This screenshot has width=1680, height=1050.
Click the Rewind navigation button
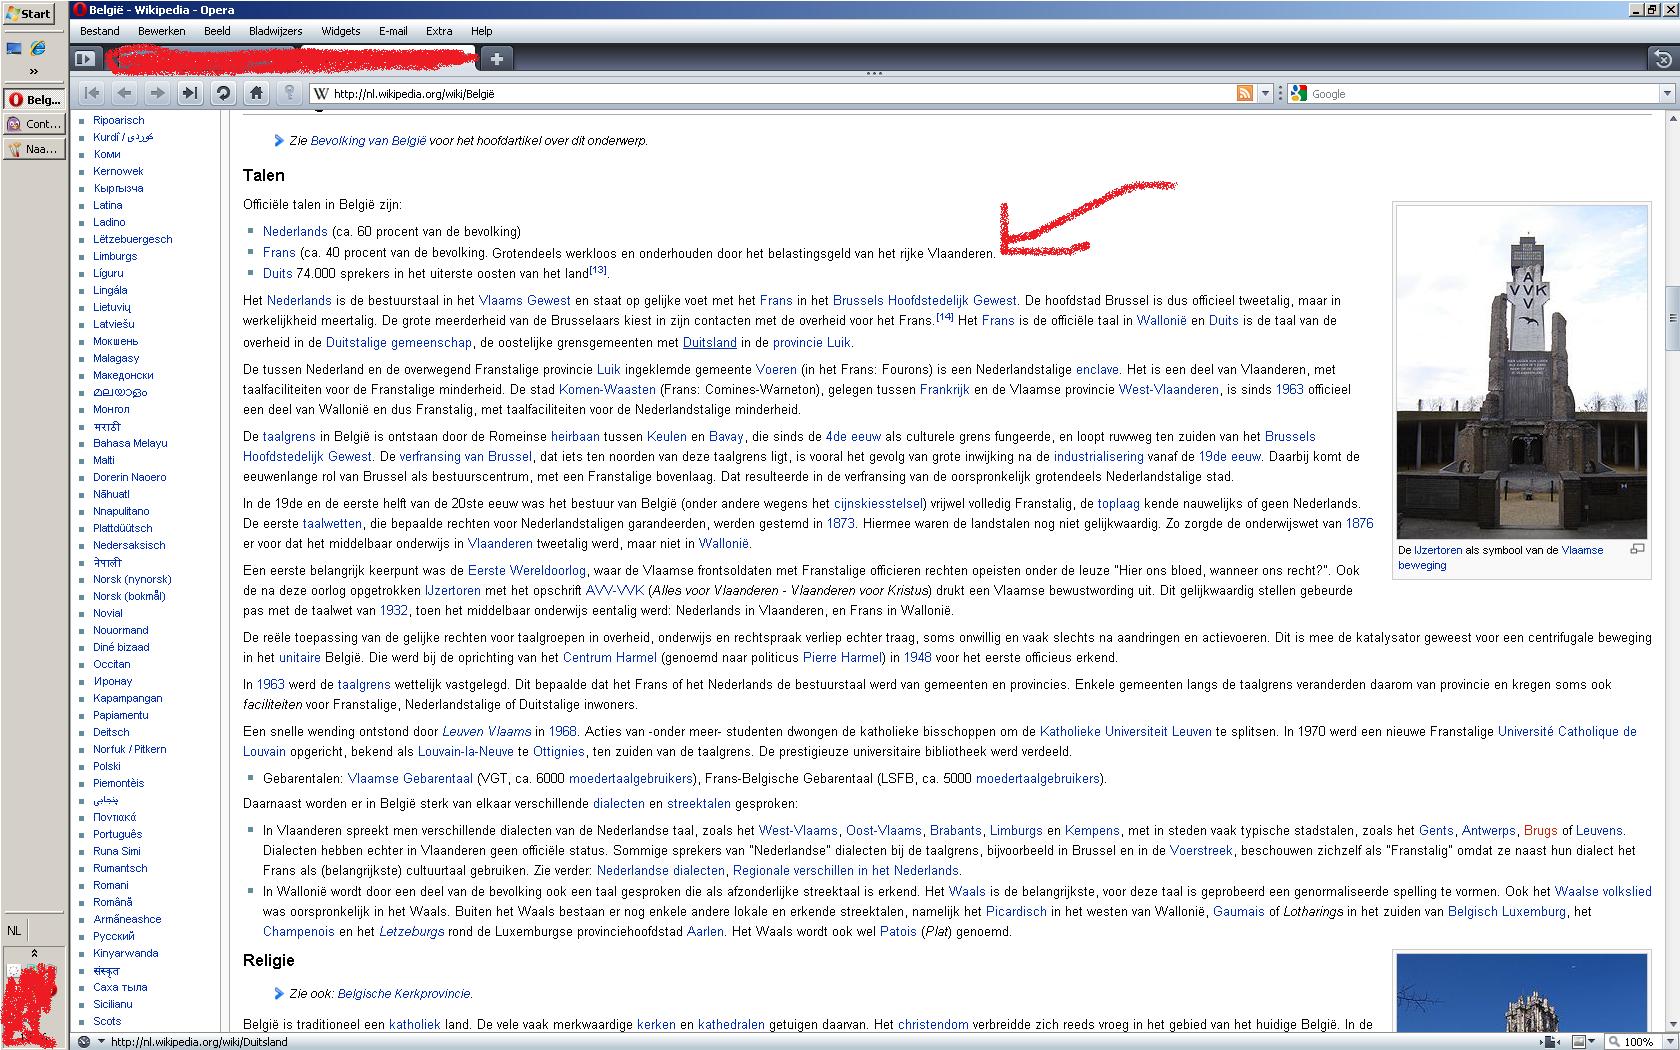91,93
